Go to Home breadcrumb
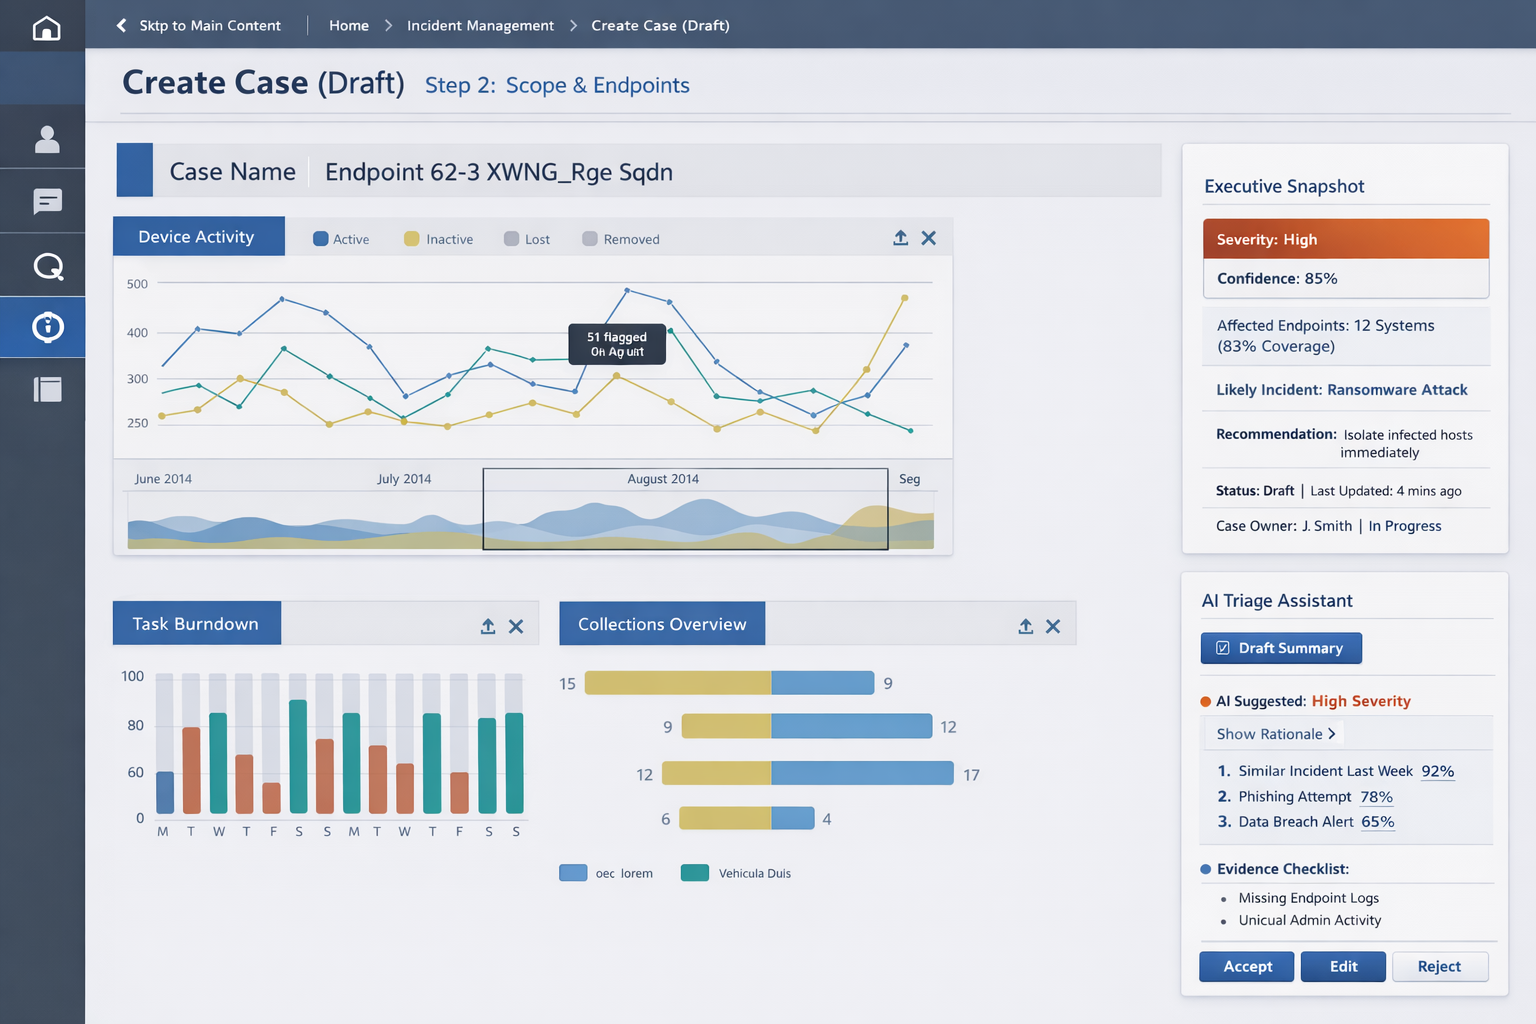The width and height of the screenshot is (1536, 1024). (x=349, y=25)
